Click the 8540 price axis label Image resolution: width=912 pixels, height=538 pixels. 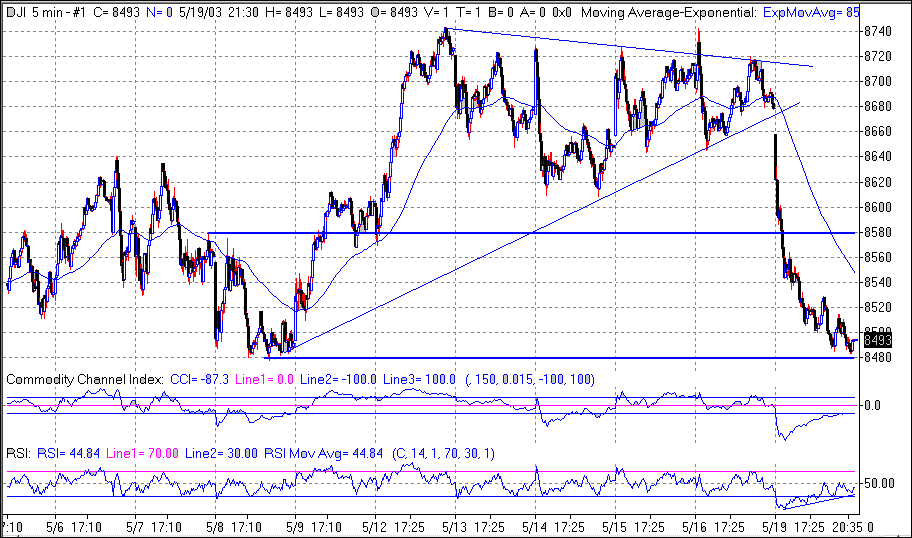pos(878,282)
